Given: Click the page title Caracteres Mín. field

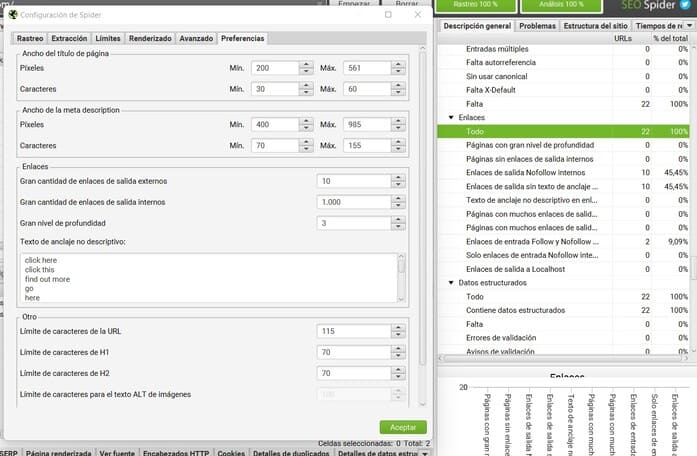Looking at the screenshot, I should [x=275, y=89].
